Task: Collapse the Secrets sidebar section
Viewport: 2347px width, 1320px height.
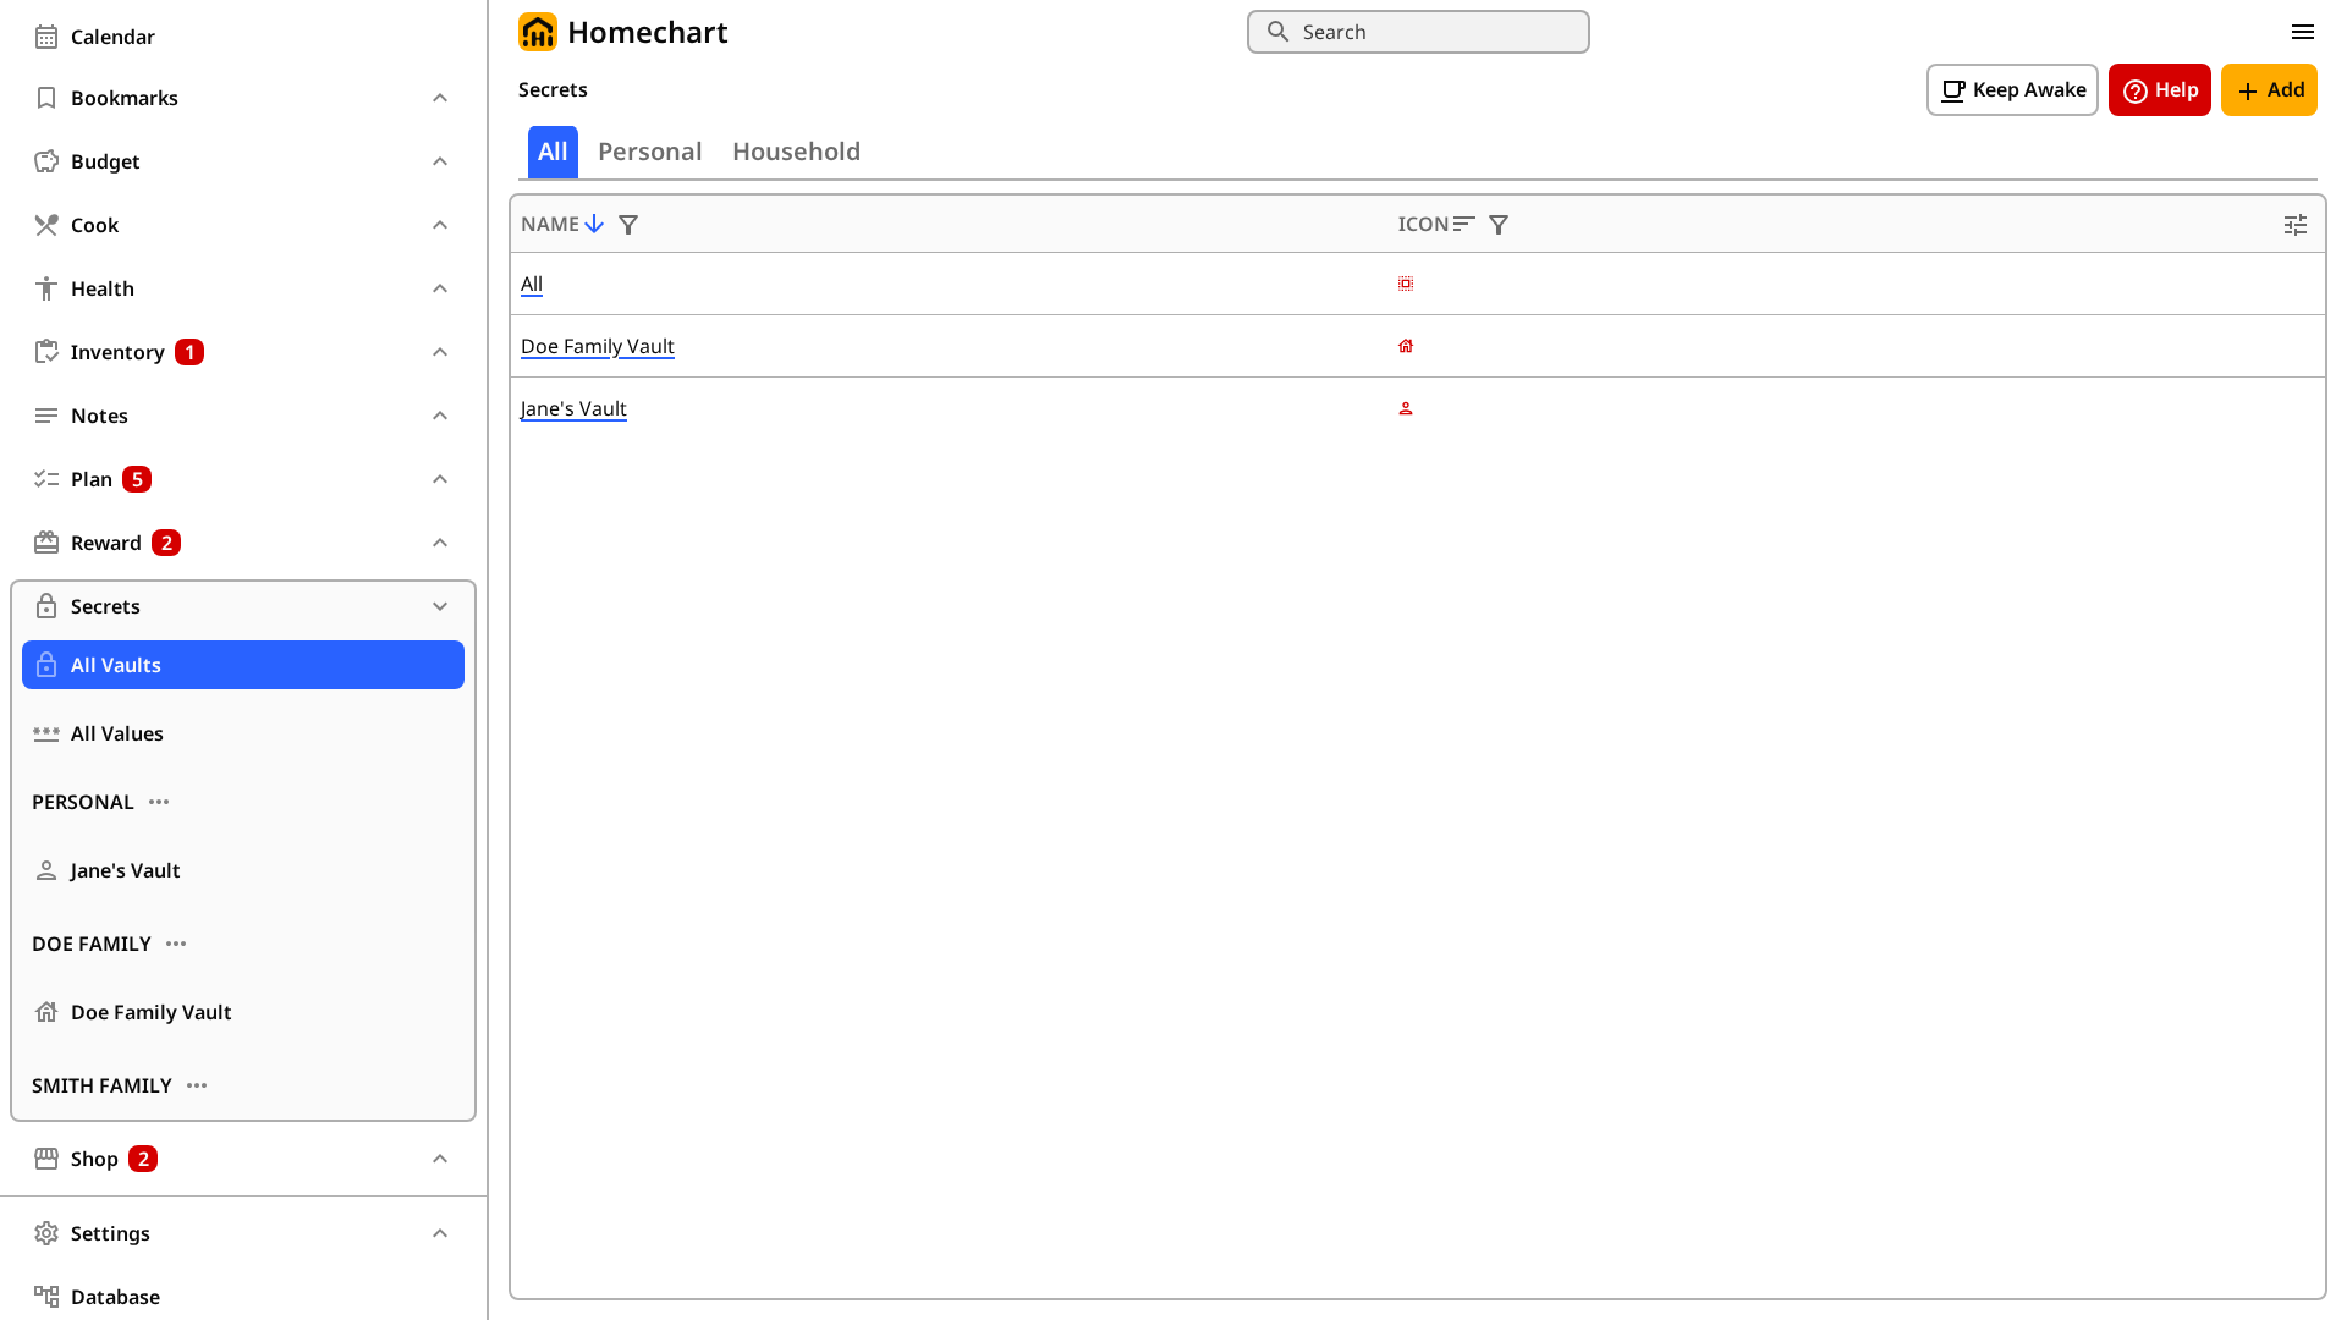Action: coord(440,607)
